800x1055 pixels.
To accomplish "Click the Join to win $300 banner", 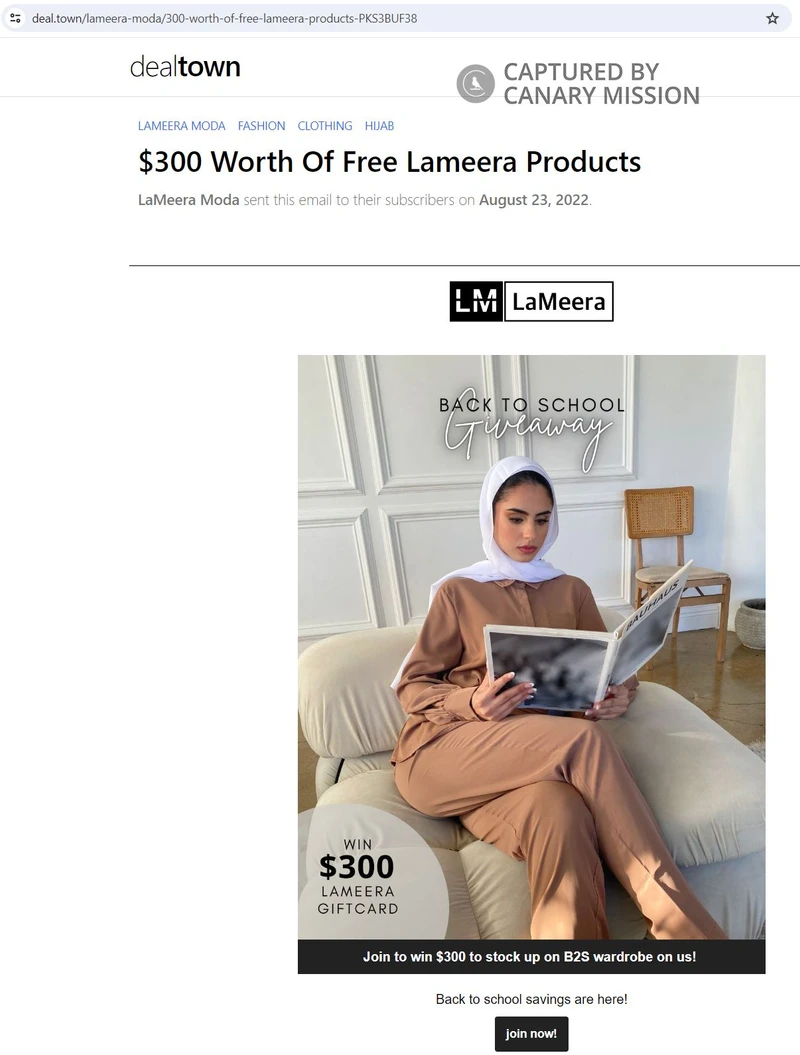I will [x=532, y=957].
